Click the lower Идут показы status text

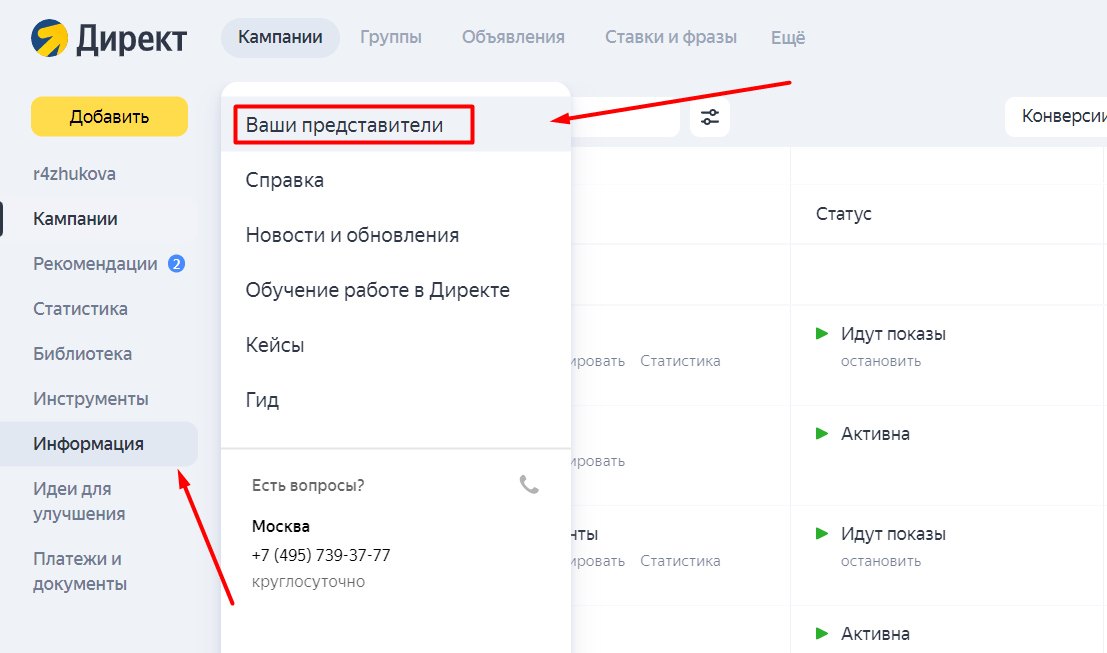[x=893, y=534]
